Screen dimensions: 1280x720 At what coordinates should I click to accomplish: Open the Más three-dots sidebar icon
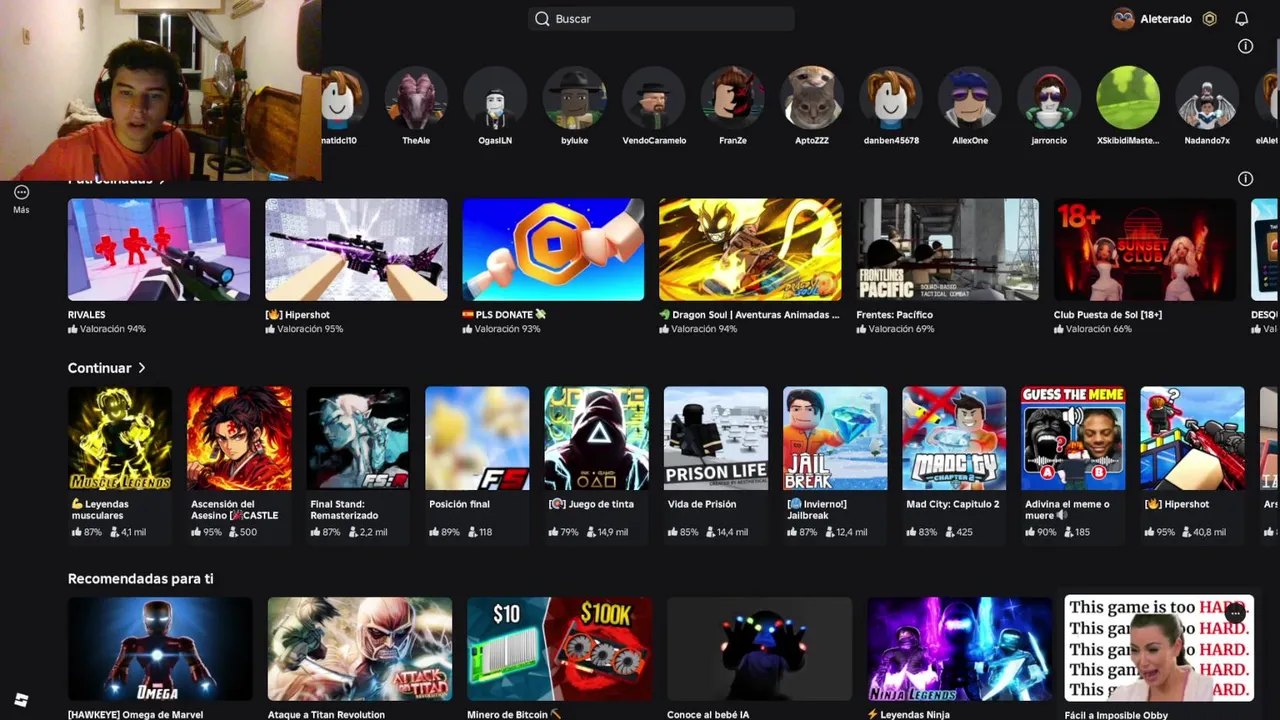pos(21,192)
